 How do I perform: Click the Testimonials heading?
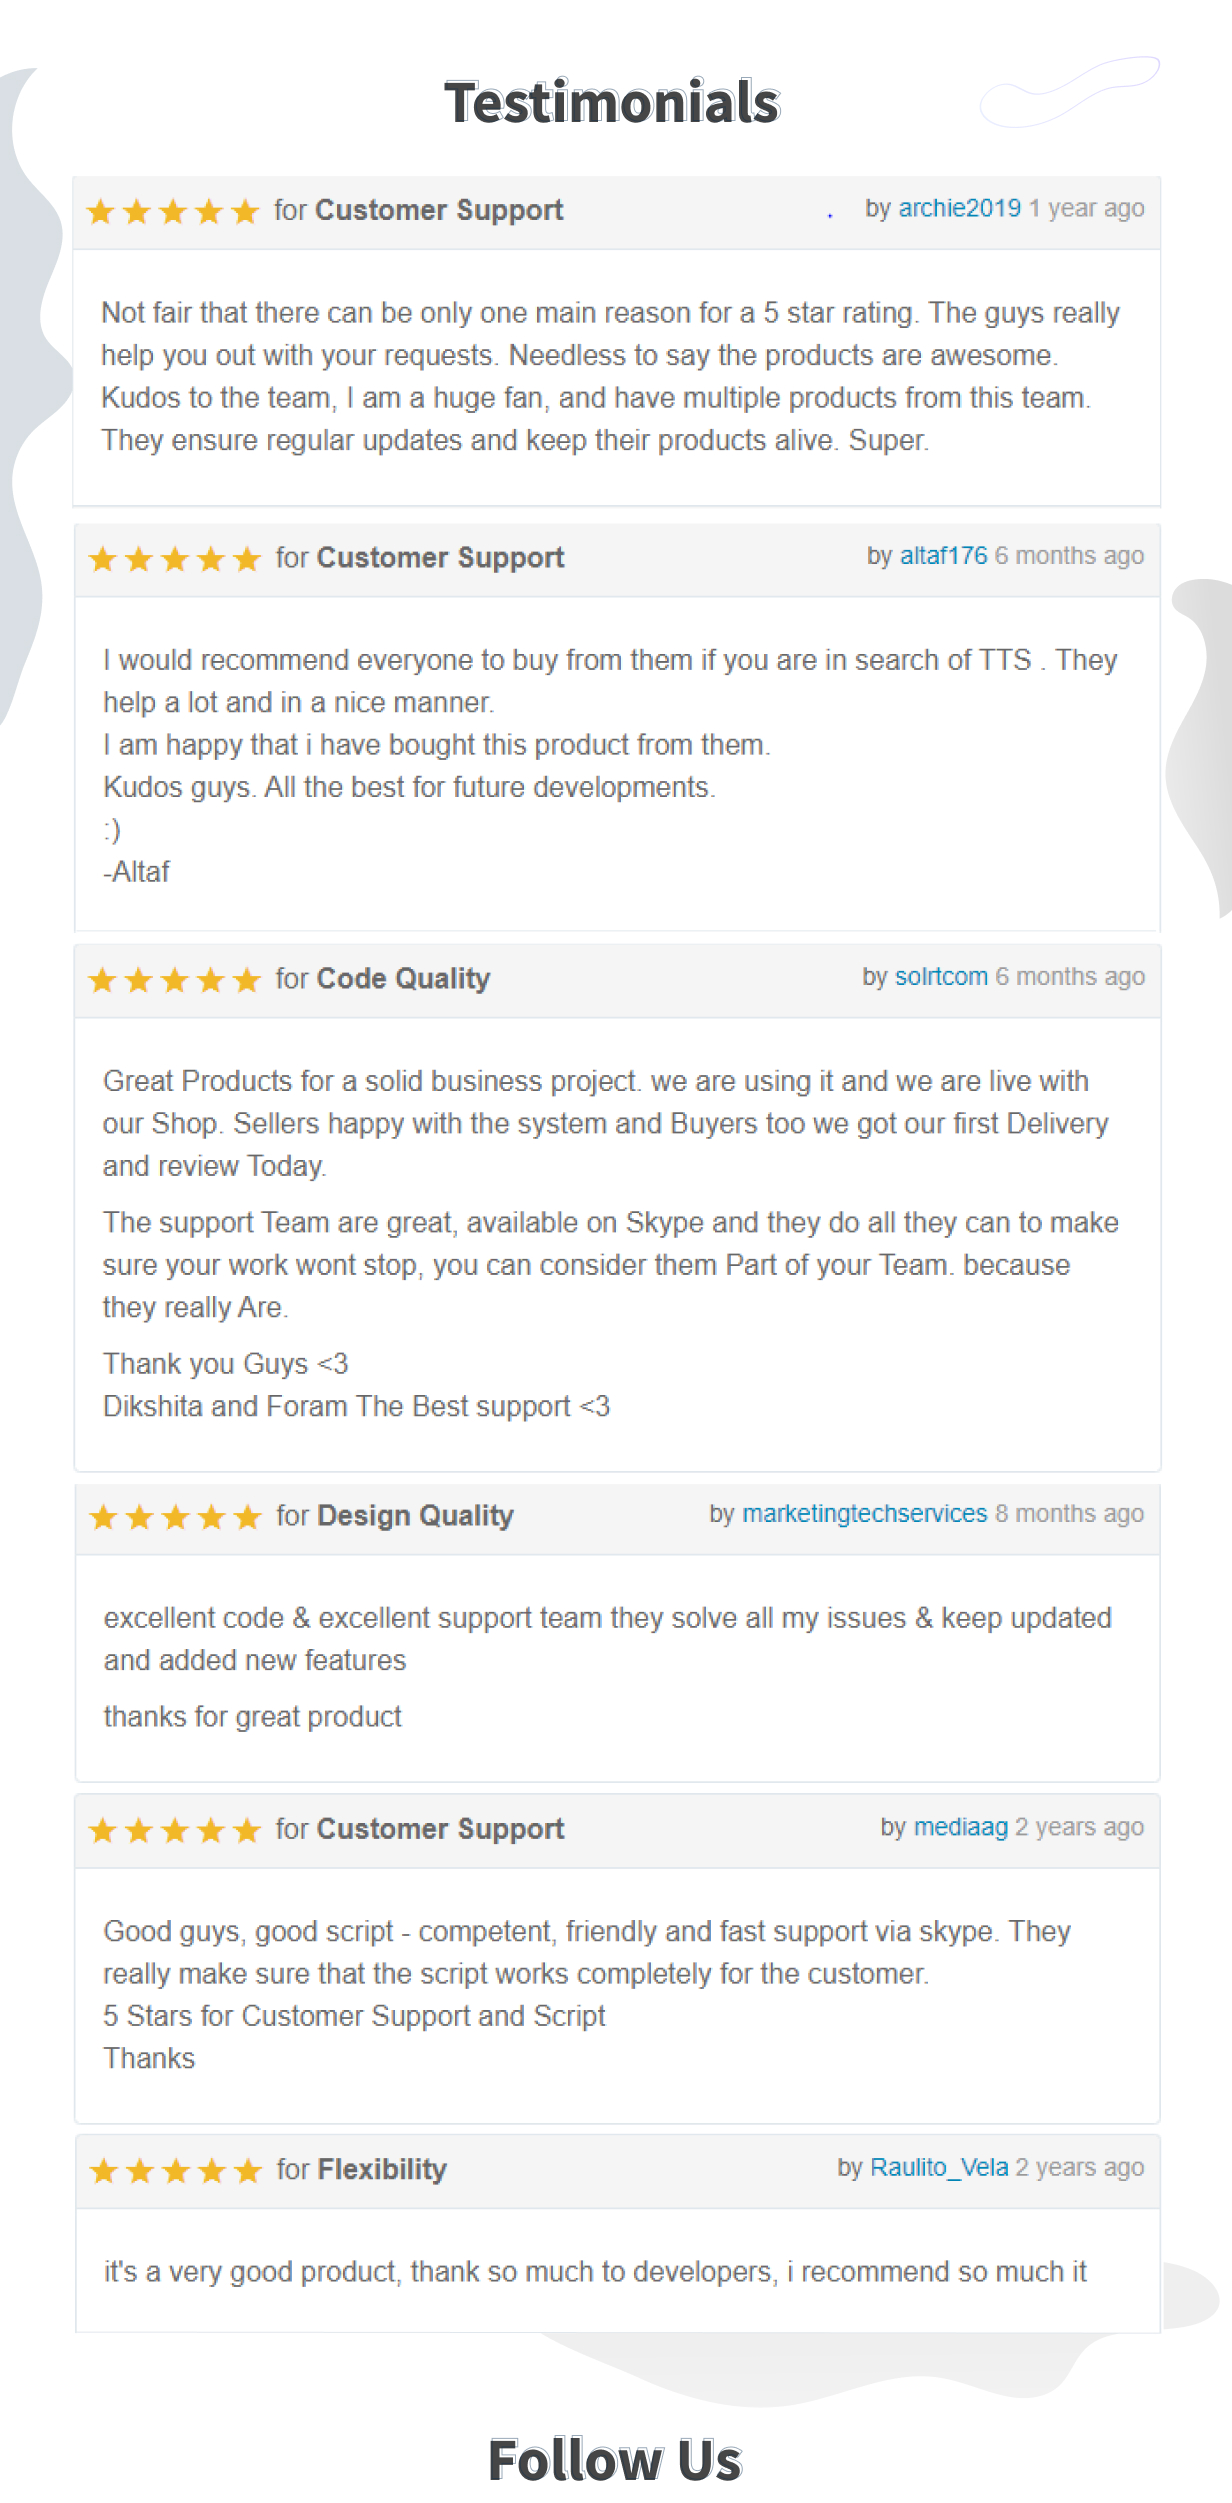(612, 103)
